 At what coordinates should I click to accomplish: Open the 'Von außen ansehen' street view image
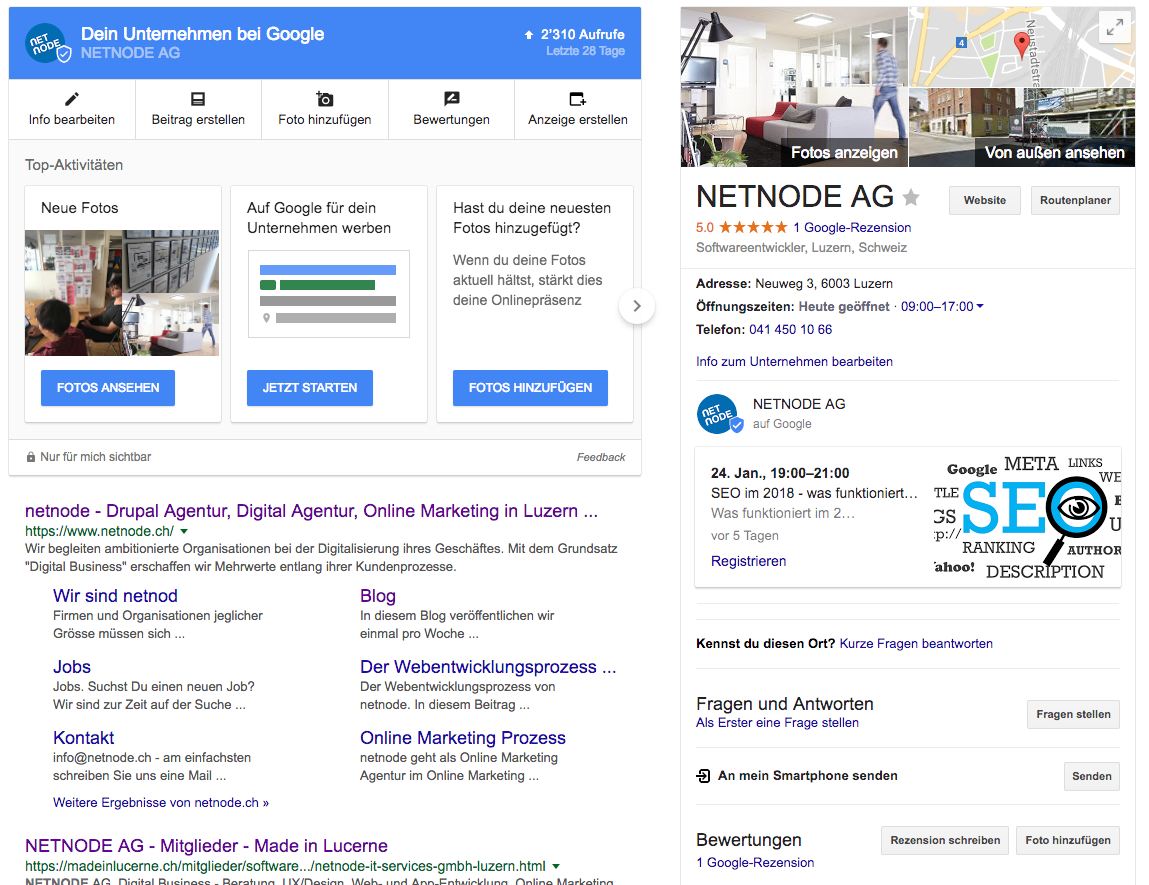[1022, 127]
